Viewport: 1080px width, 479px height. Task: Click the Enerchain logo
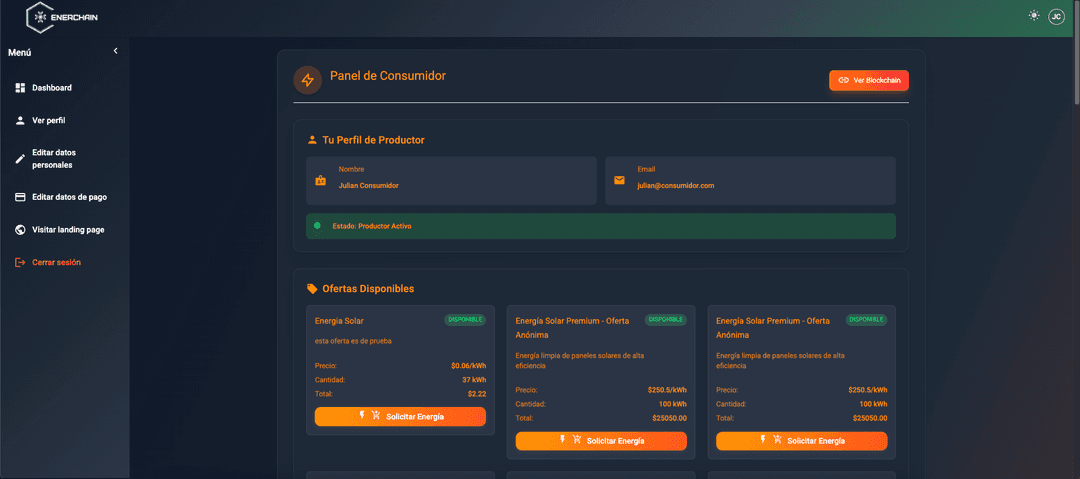tap(62, 17)
